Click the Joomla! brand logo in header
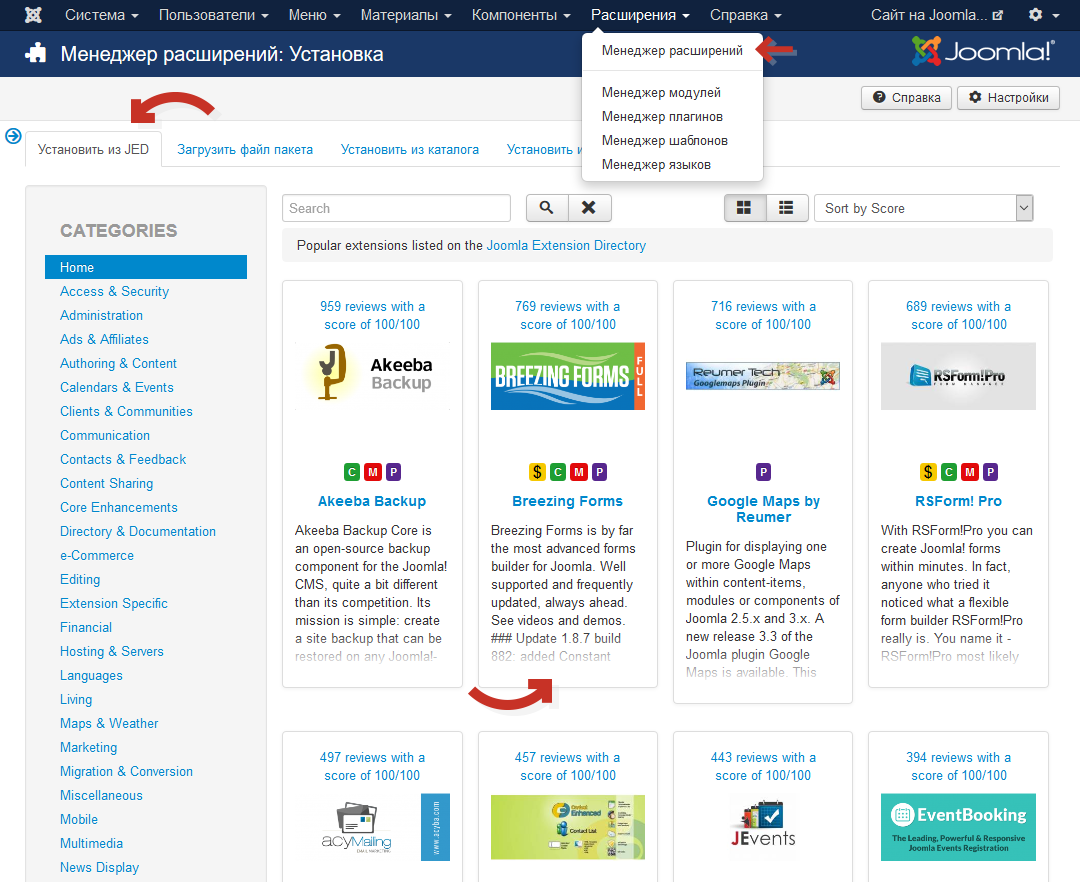 983,51
